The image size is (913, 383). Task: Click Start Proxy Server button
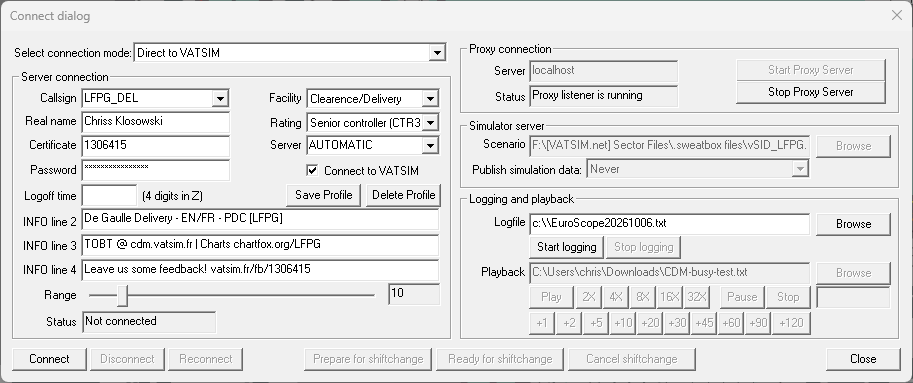(811, 70)
